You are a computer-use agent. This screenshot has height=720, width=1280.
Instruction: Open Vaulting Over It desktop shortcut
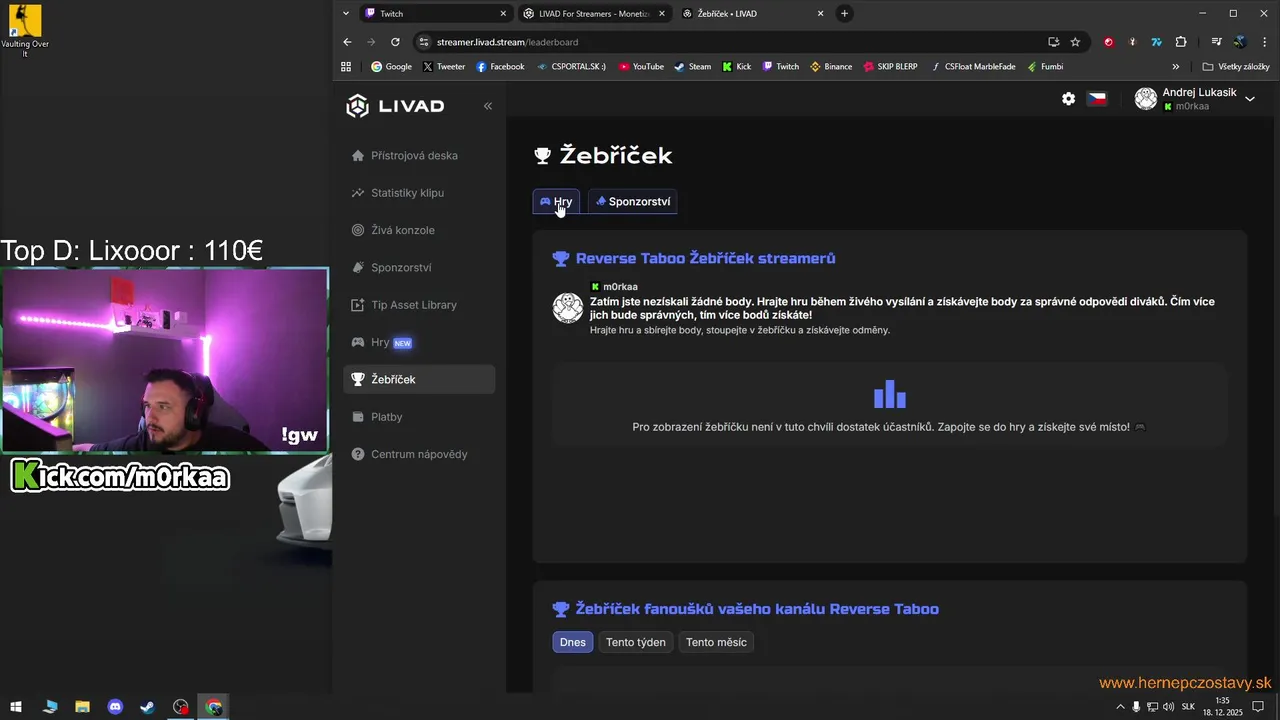tap(25, 30)
